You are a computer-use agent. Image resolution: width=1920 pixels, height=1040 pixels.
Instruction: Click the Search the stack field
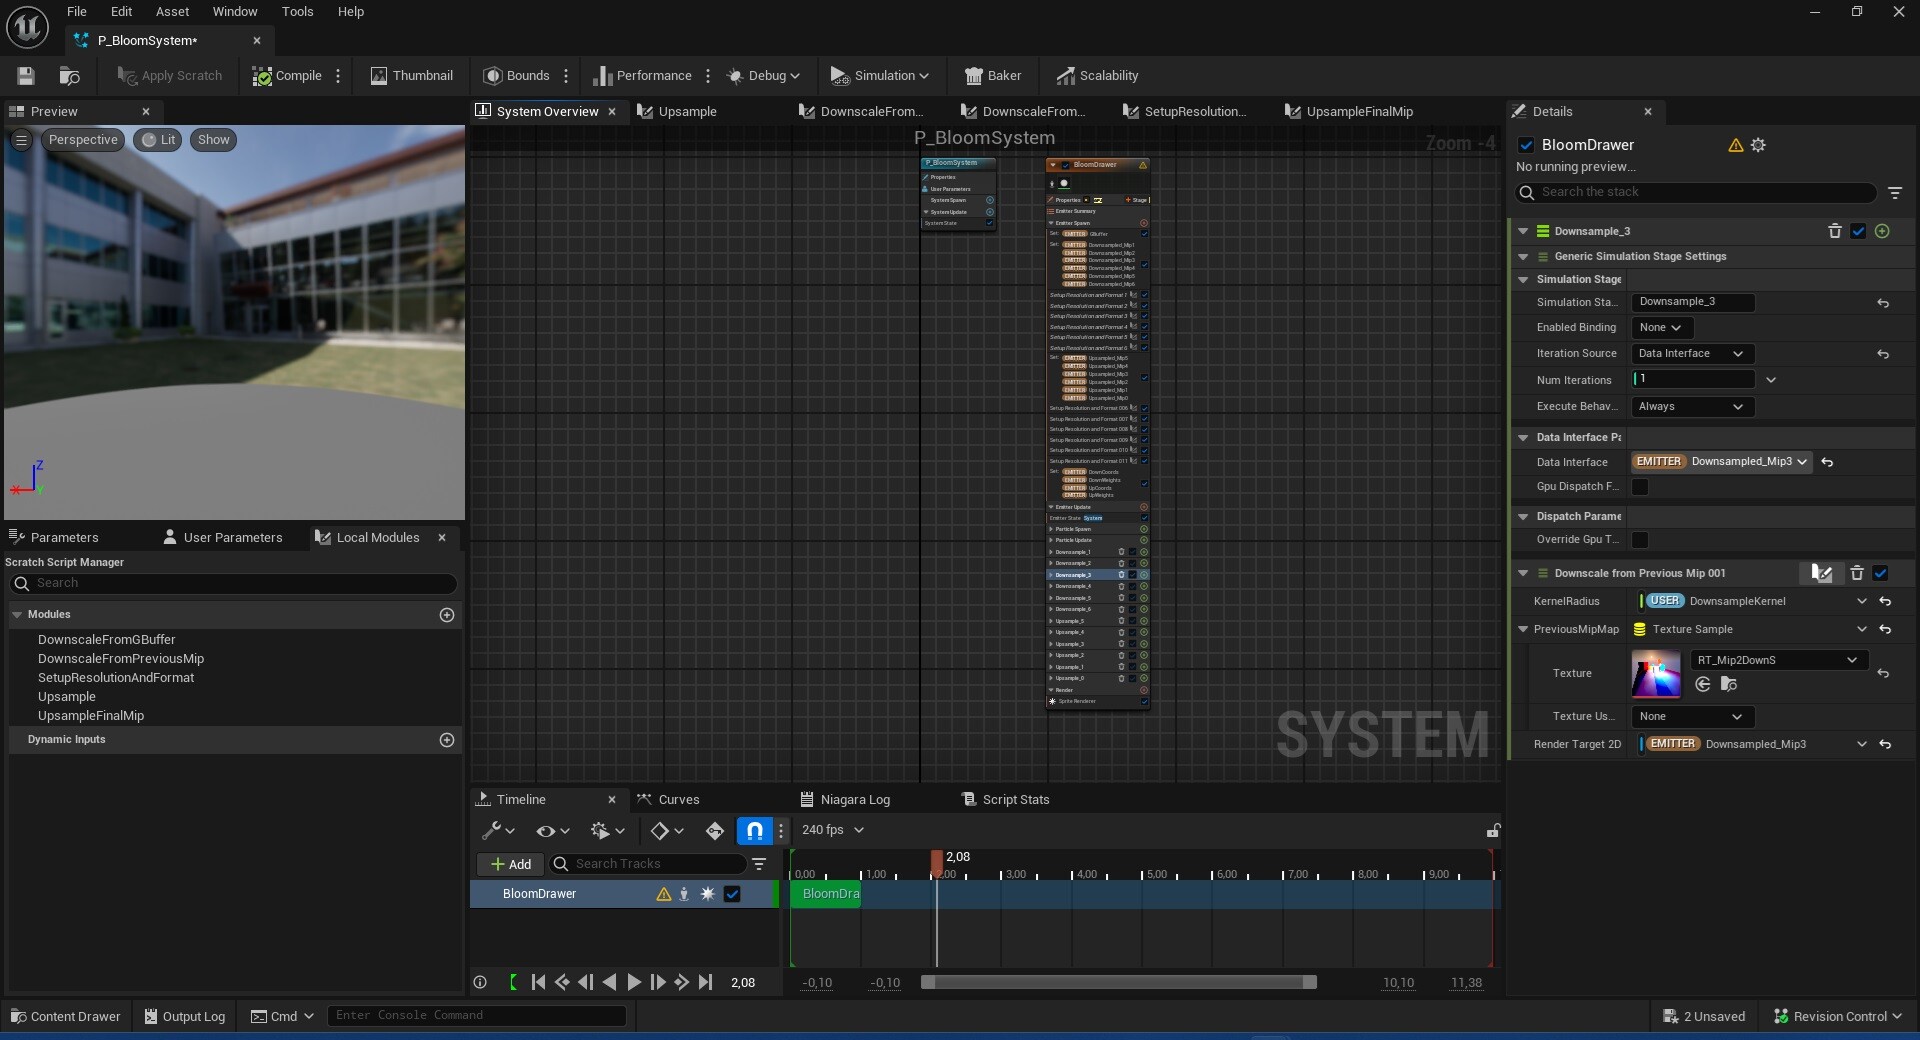[x=1700, y=192]
